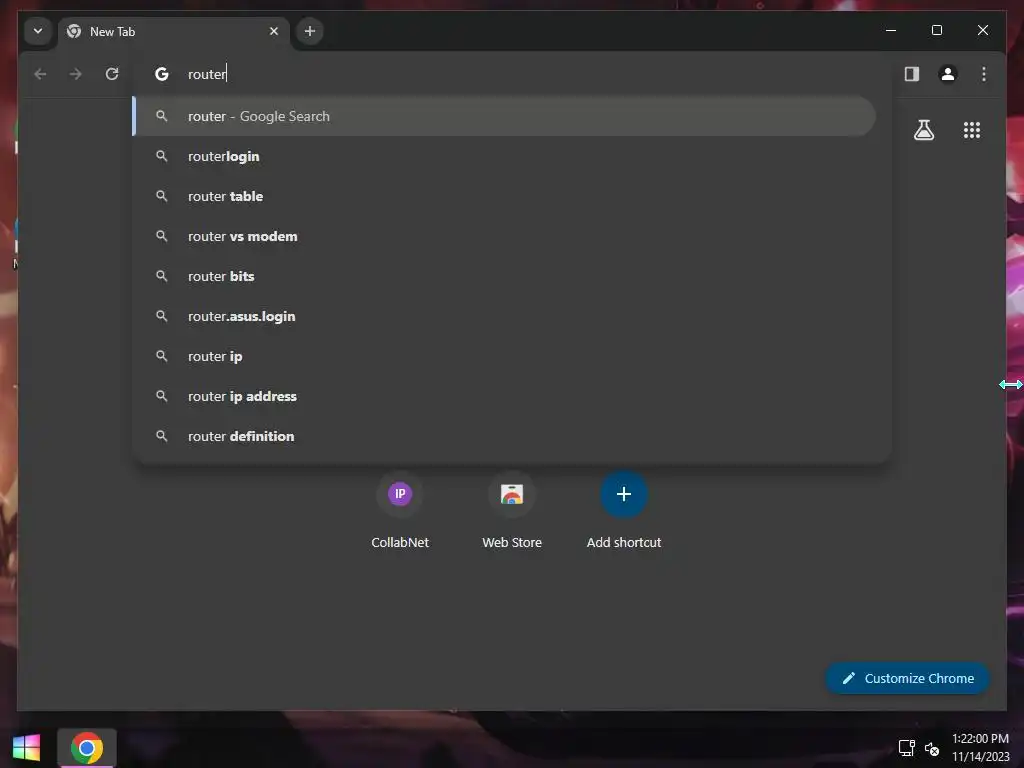Open Customize Chrome panel
This screenshot has width=1024, height=768.
[x=907, y=679]
